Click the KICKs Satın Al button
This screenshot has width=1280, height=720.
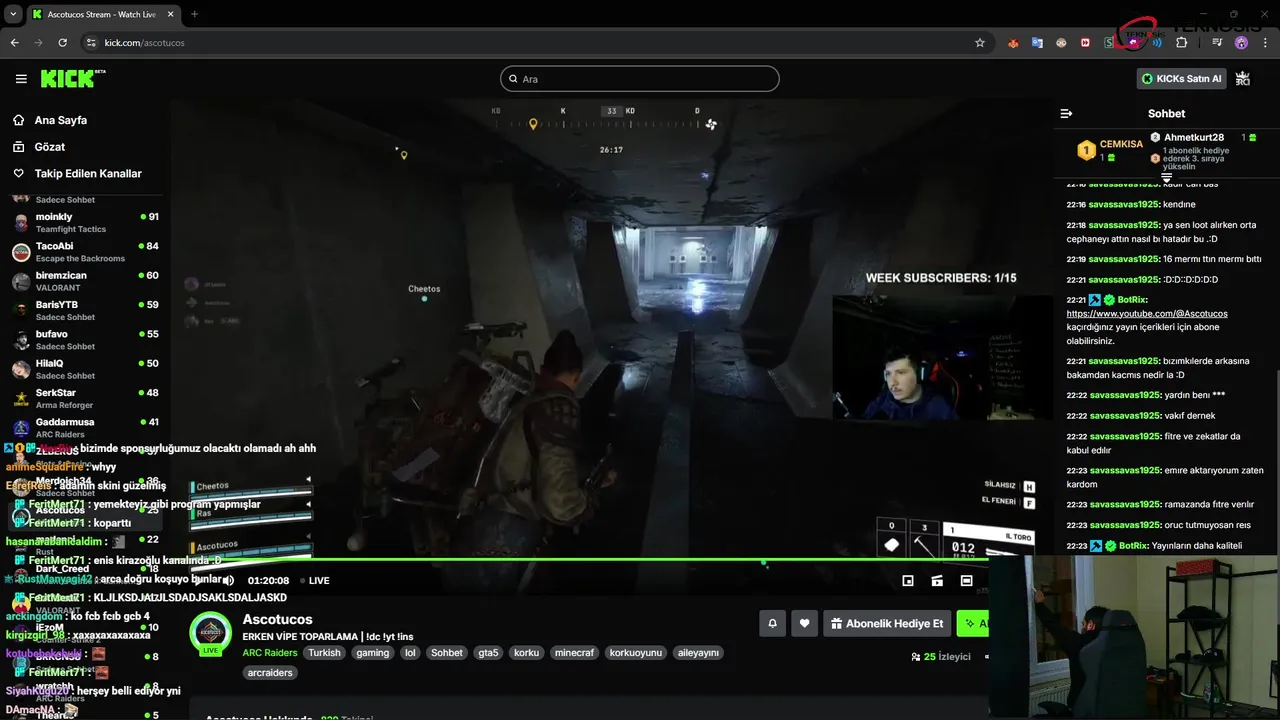(x=1181, y=79)
